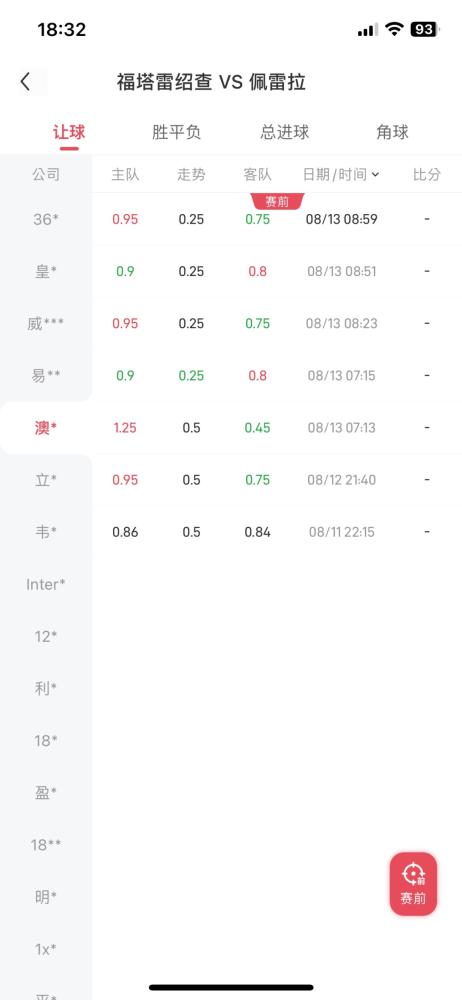
Task: Select the 角球 tab
Action: click(392, 133)
